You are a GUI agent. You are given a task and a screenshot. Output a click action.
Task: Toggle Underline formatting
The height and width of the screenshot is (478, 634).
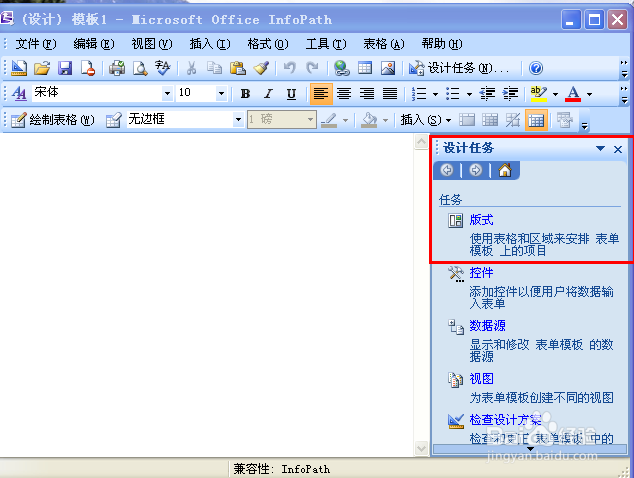291,94
